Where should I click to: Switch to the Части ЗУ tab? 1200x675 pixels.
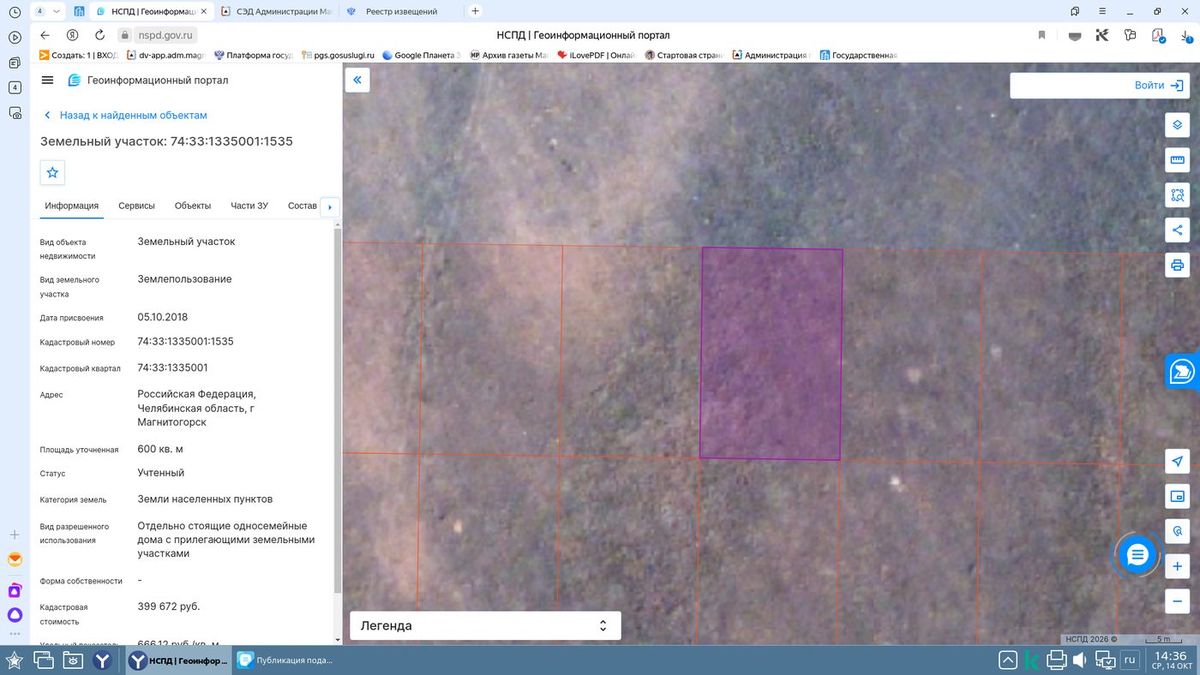[249, 206]
